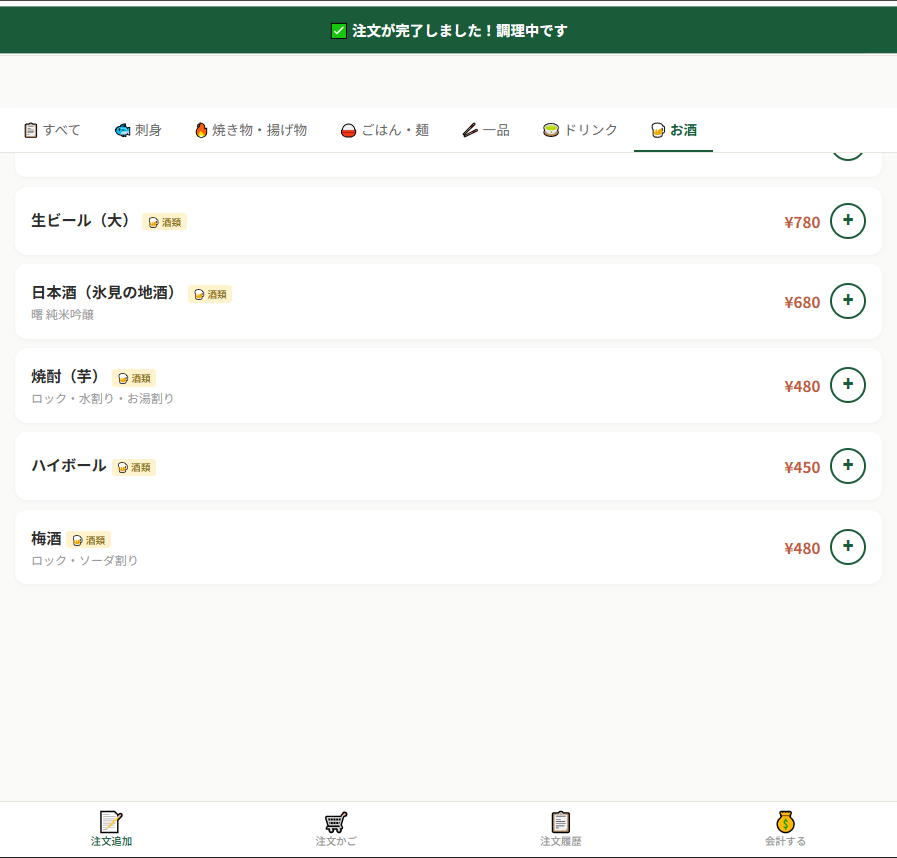Go to 会計する checkout

(x=785, y=829)
